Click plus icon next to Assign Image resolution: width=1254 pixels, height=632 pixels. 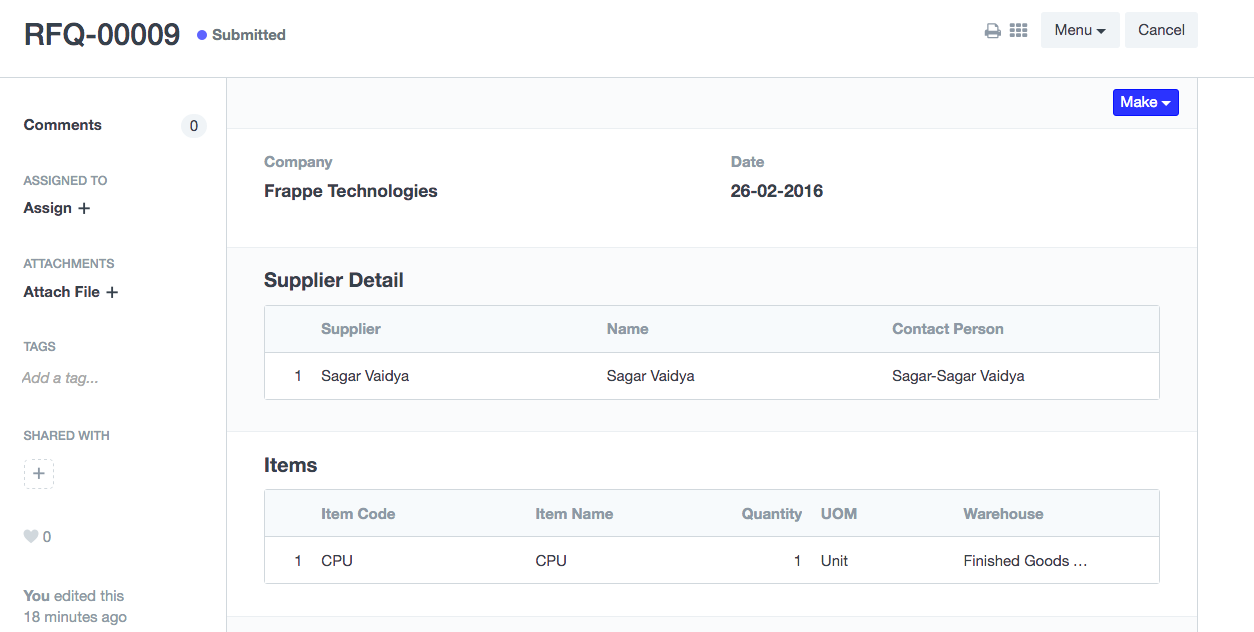(84, 208)
